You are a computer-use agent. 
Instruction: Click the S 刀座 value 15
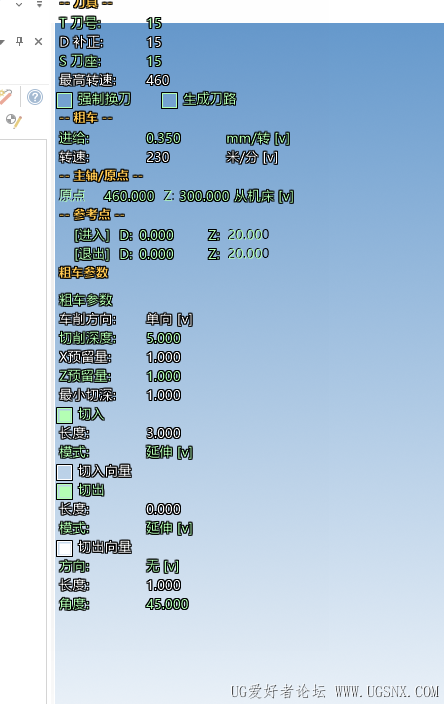coord(154,61)
